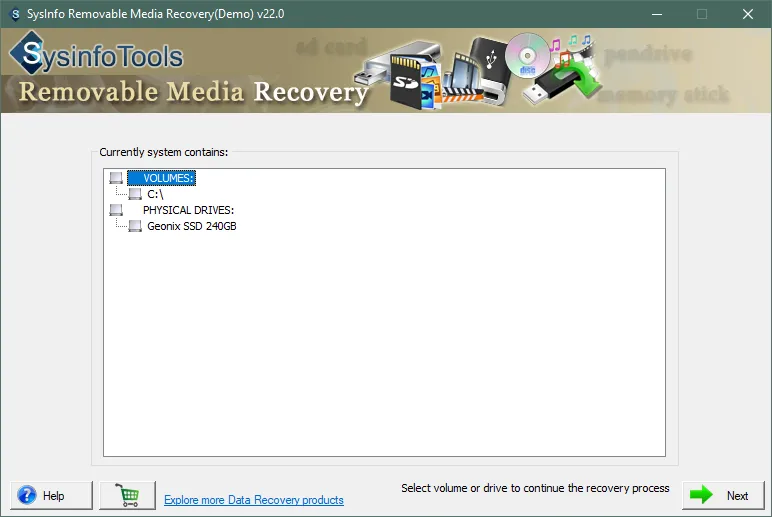Select Geonix SSD 240GB drive entry
Screen dimensions: 772x517
[x=192, y=226]
